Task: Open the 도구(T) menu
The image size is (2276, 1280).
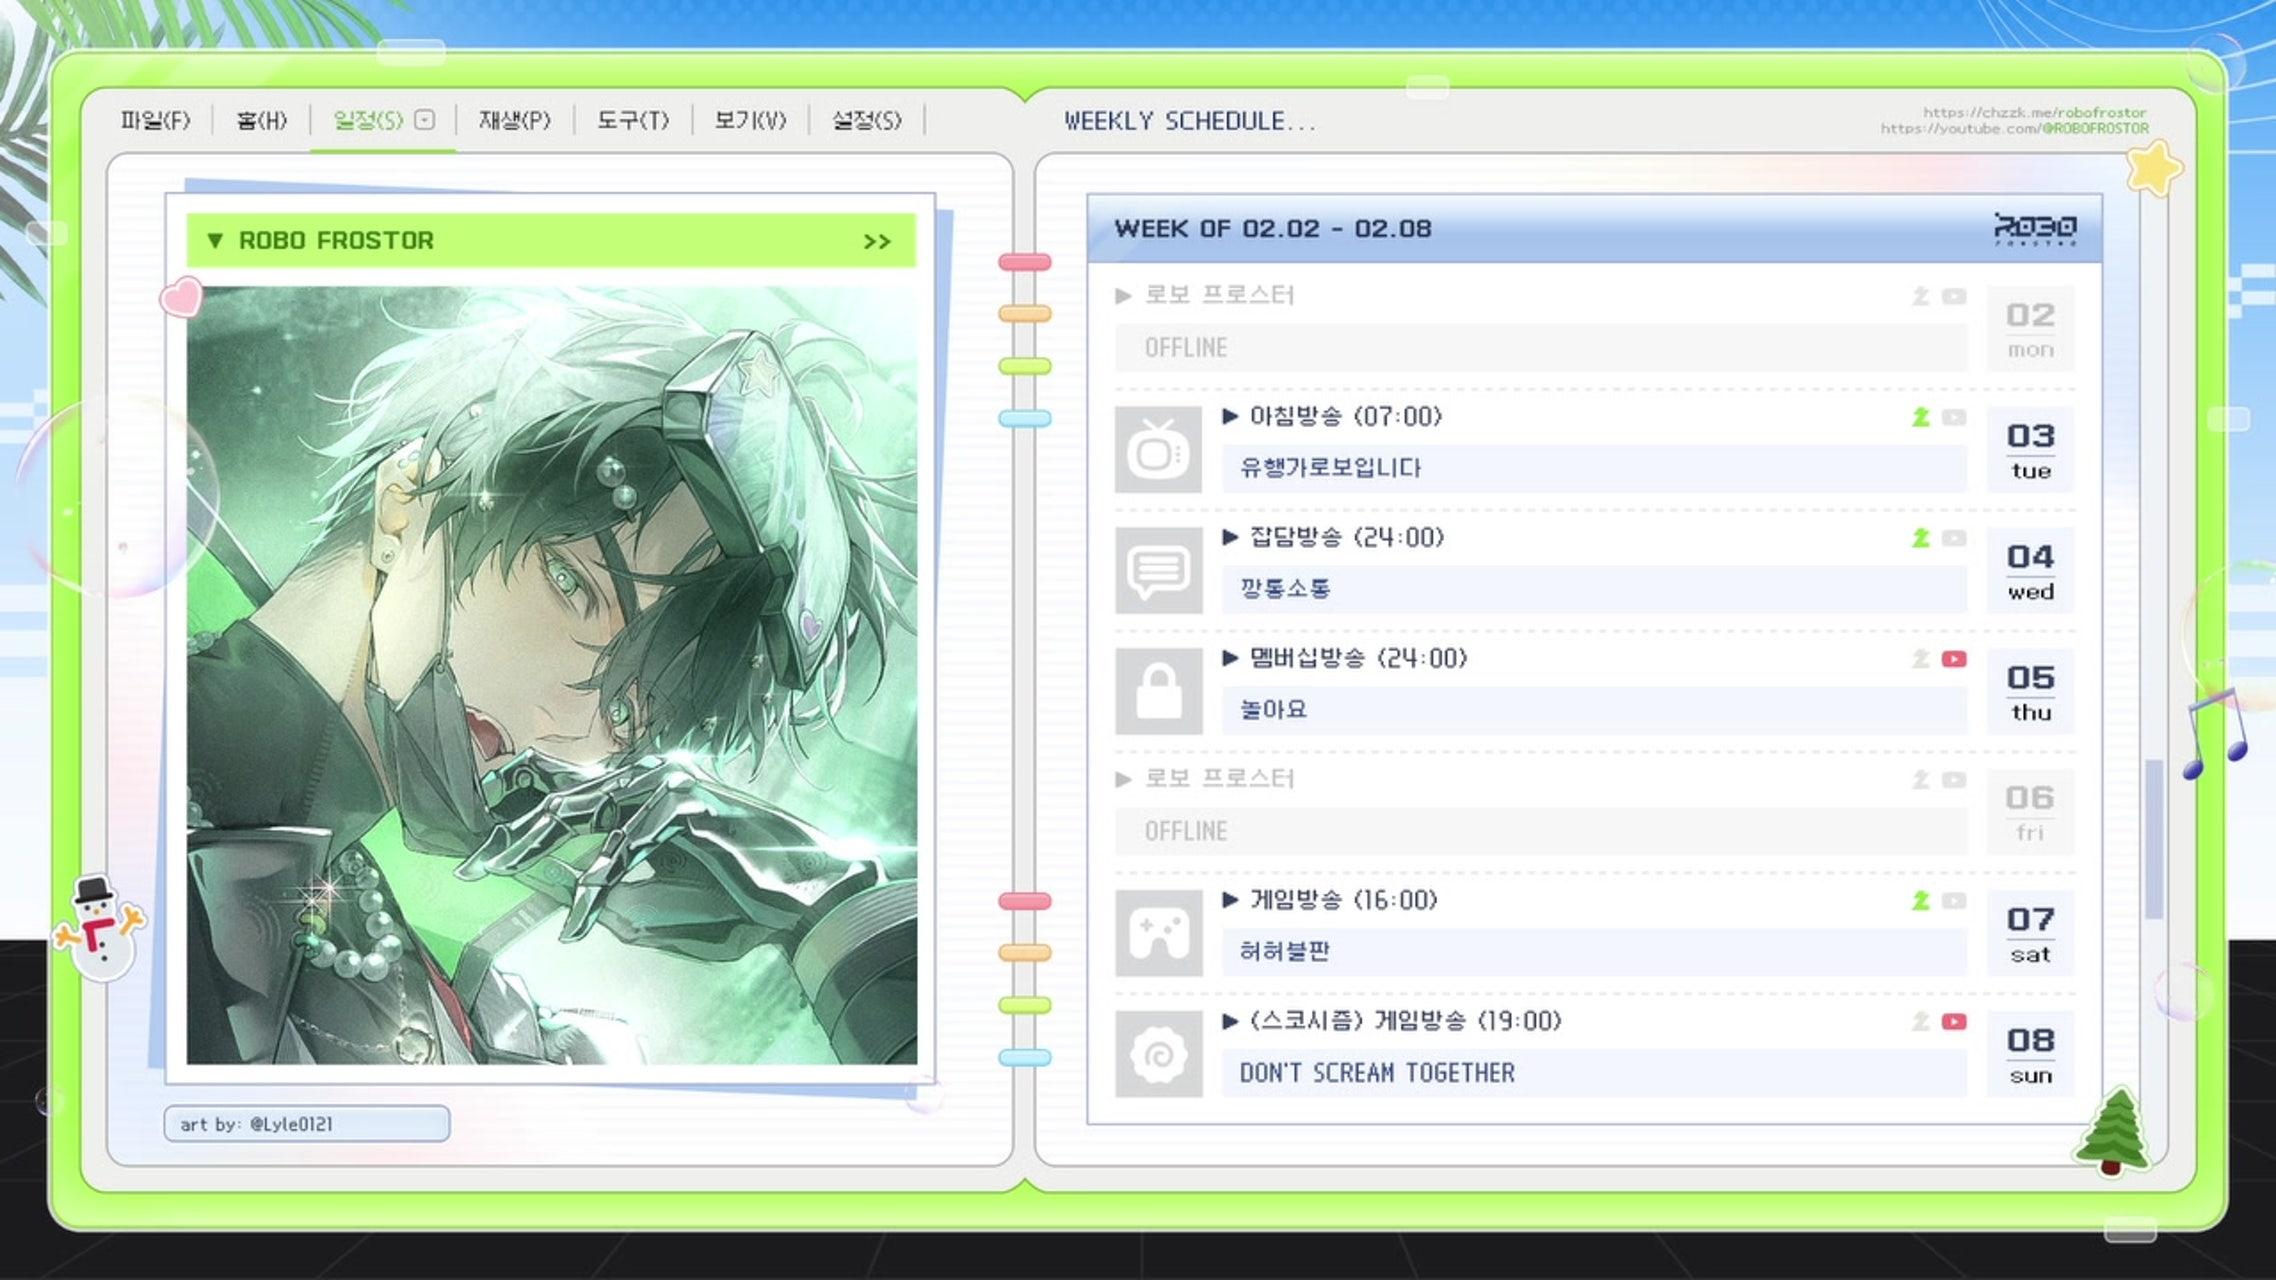Action: [x=632, y=121]
